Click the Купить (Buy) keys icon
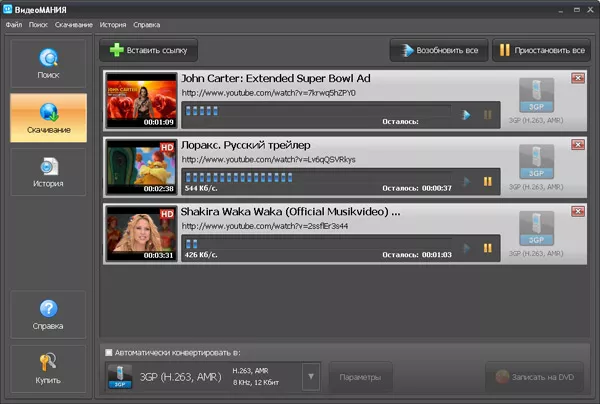This screenshot has width=600, height=404. point(48,368)
